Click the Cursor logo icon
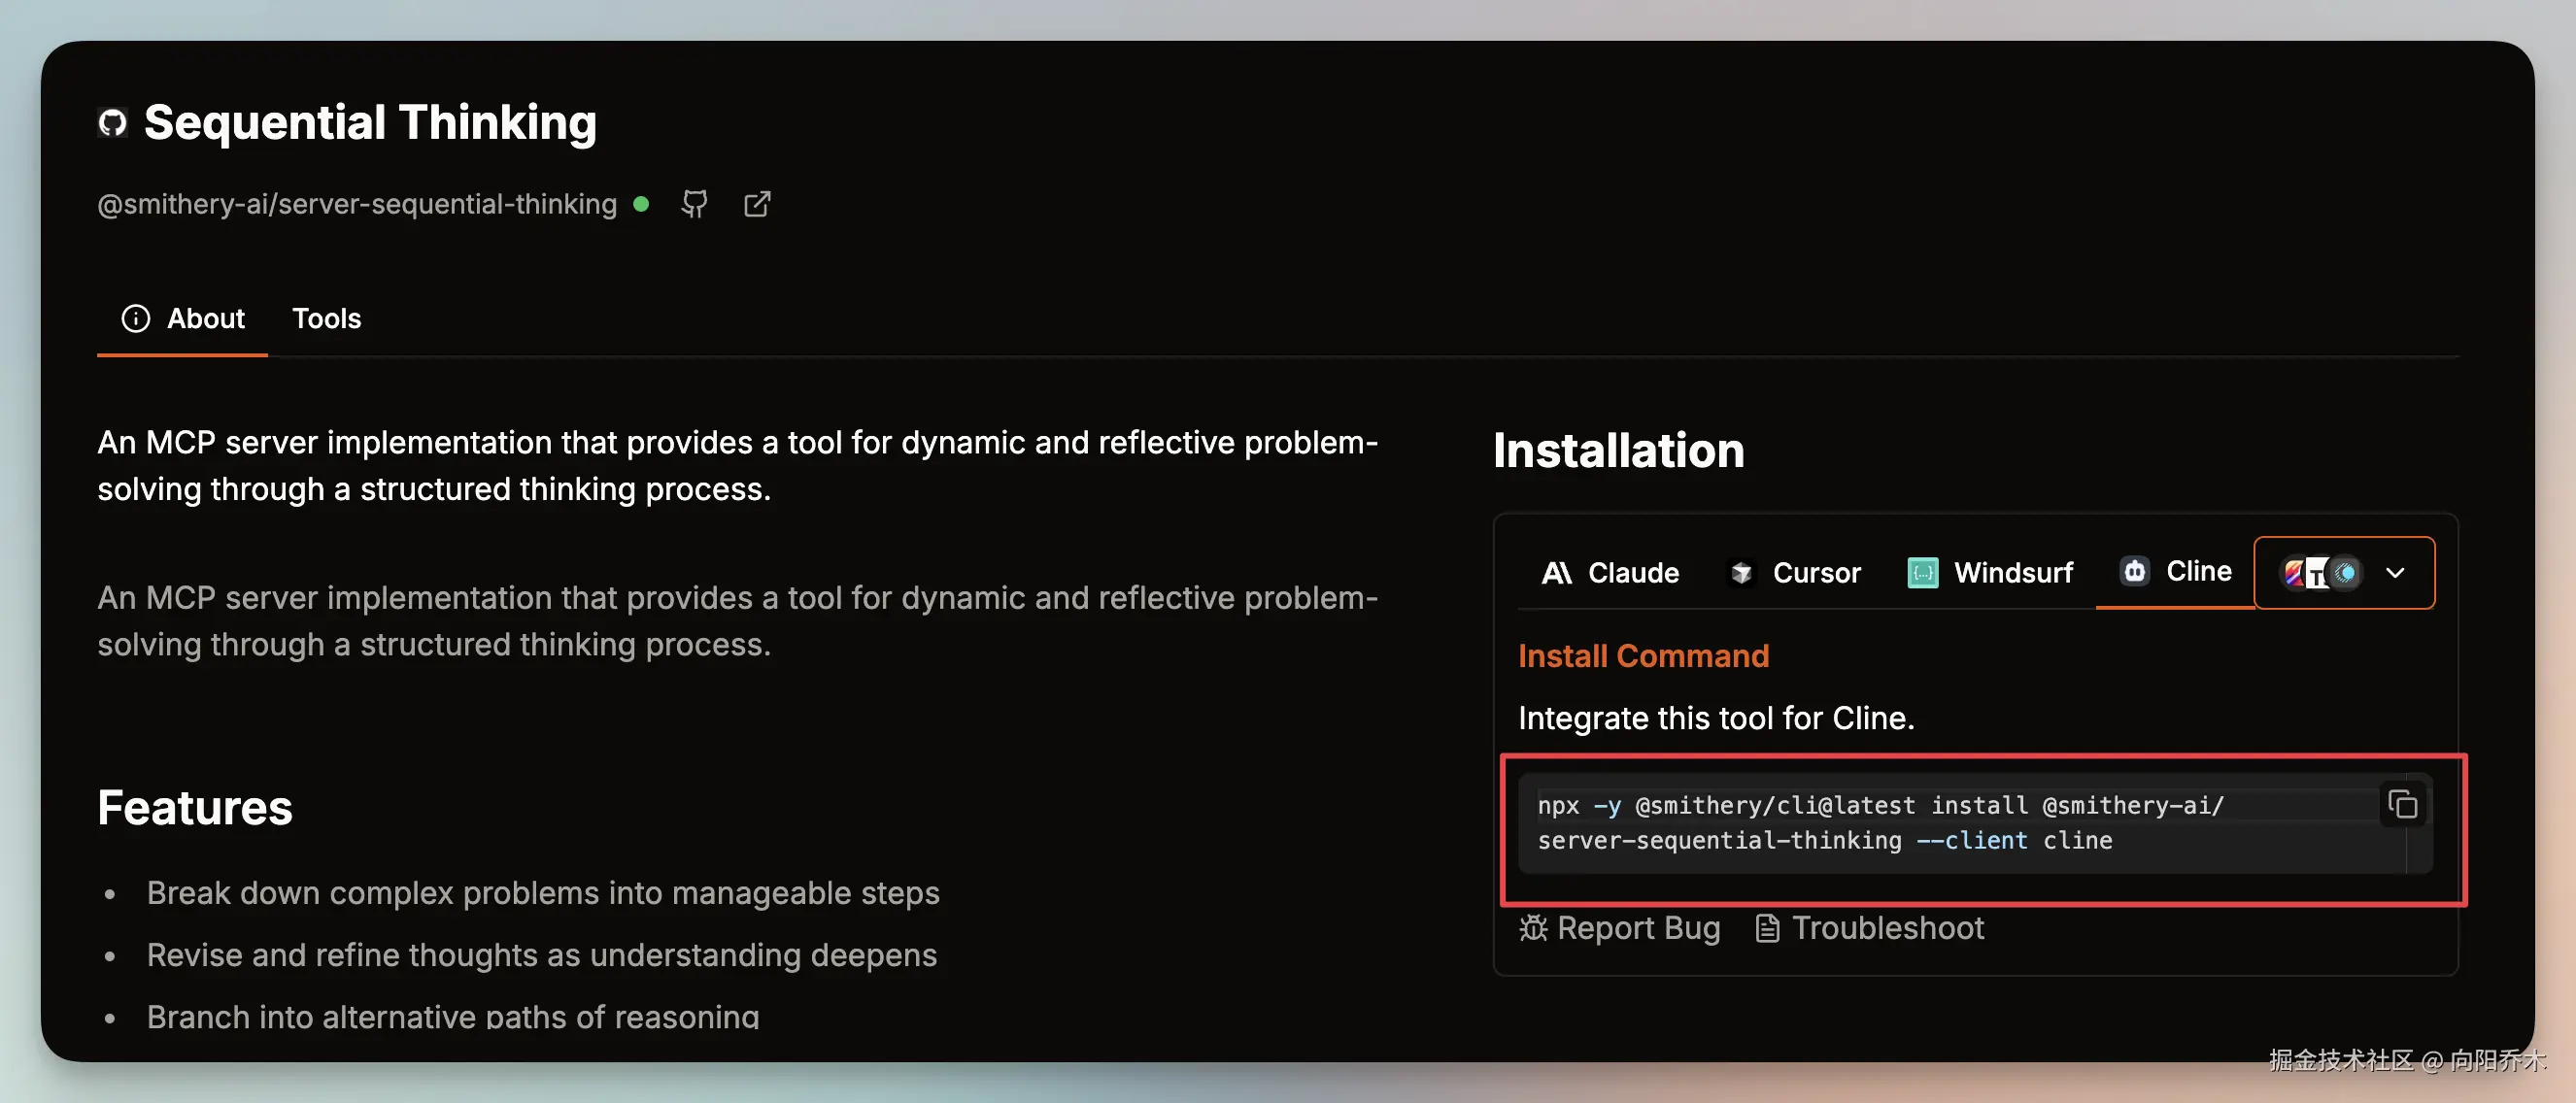This screenshot has height=1103, width=2576. click(1741, 573)
